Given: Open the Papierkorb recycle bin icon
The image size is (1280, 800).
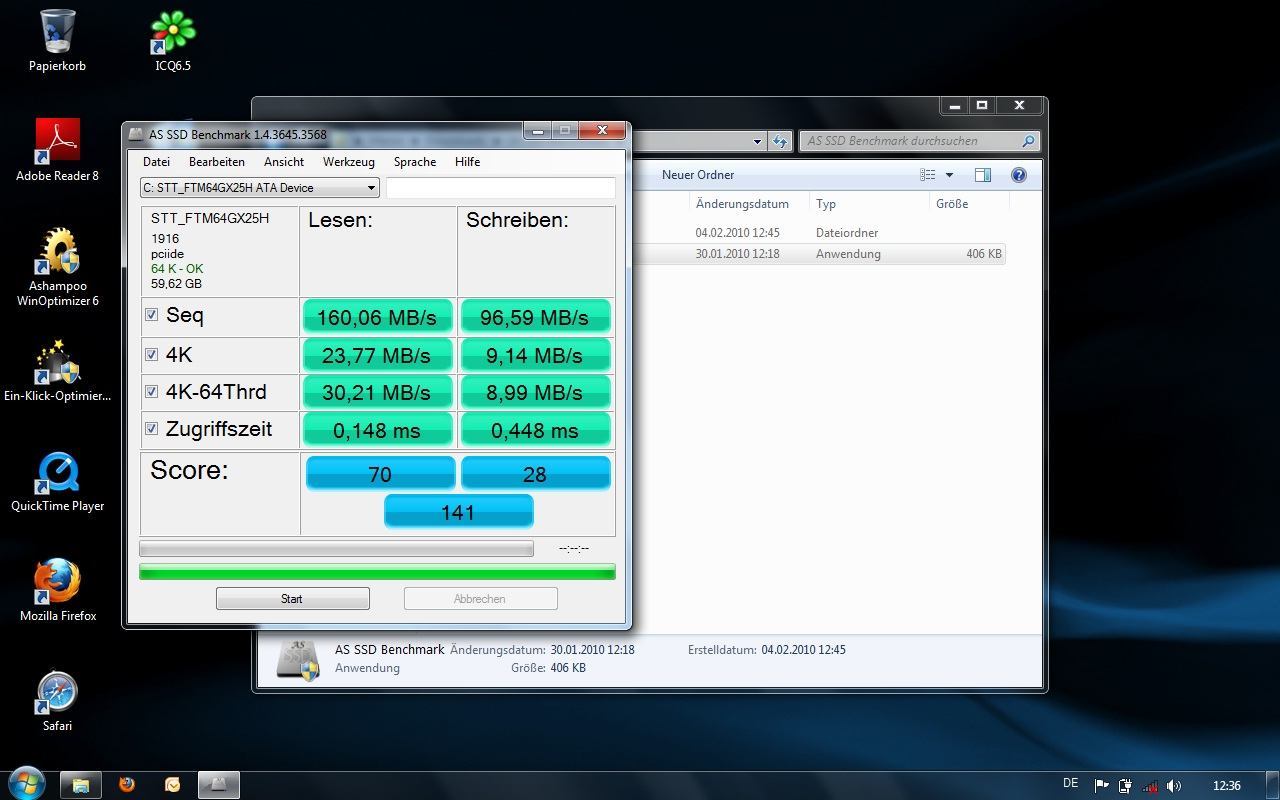Looking at the screenshot, I should point(58,40).
